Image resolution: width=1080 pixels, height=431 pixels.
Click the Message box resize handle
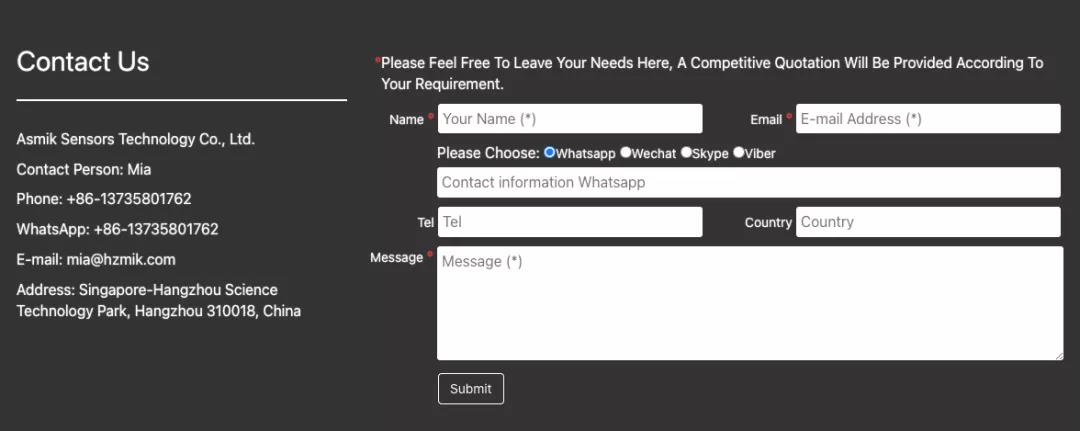[1058, 355]
